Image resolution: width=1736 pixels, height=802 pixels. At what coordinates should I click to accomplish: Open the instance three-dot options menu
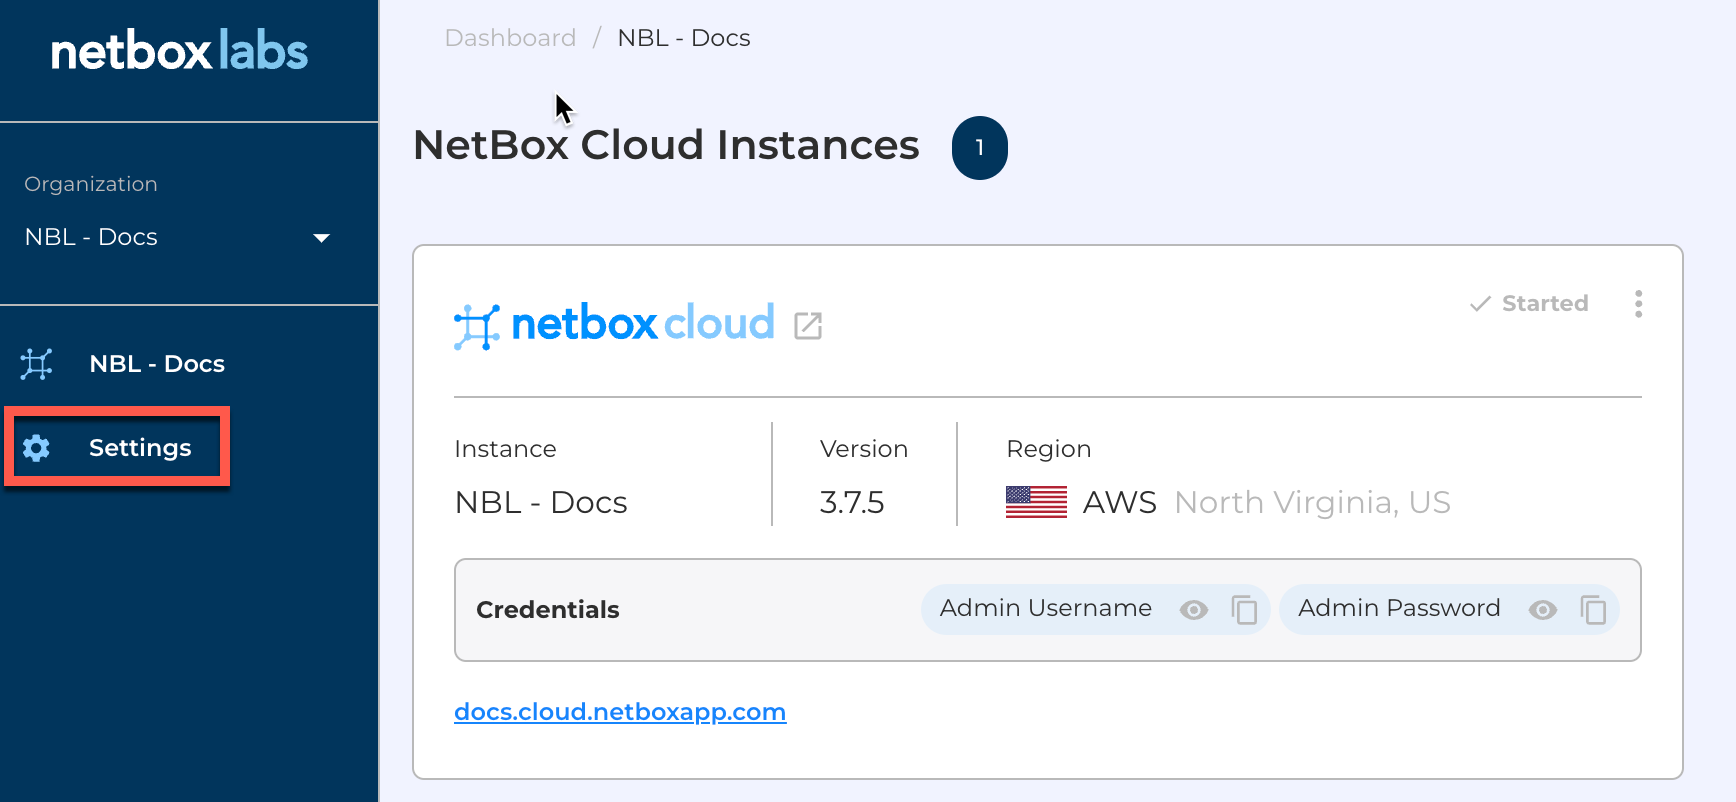[x=1638, y=304]
